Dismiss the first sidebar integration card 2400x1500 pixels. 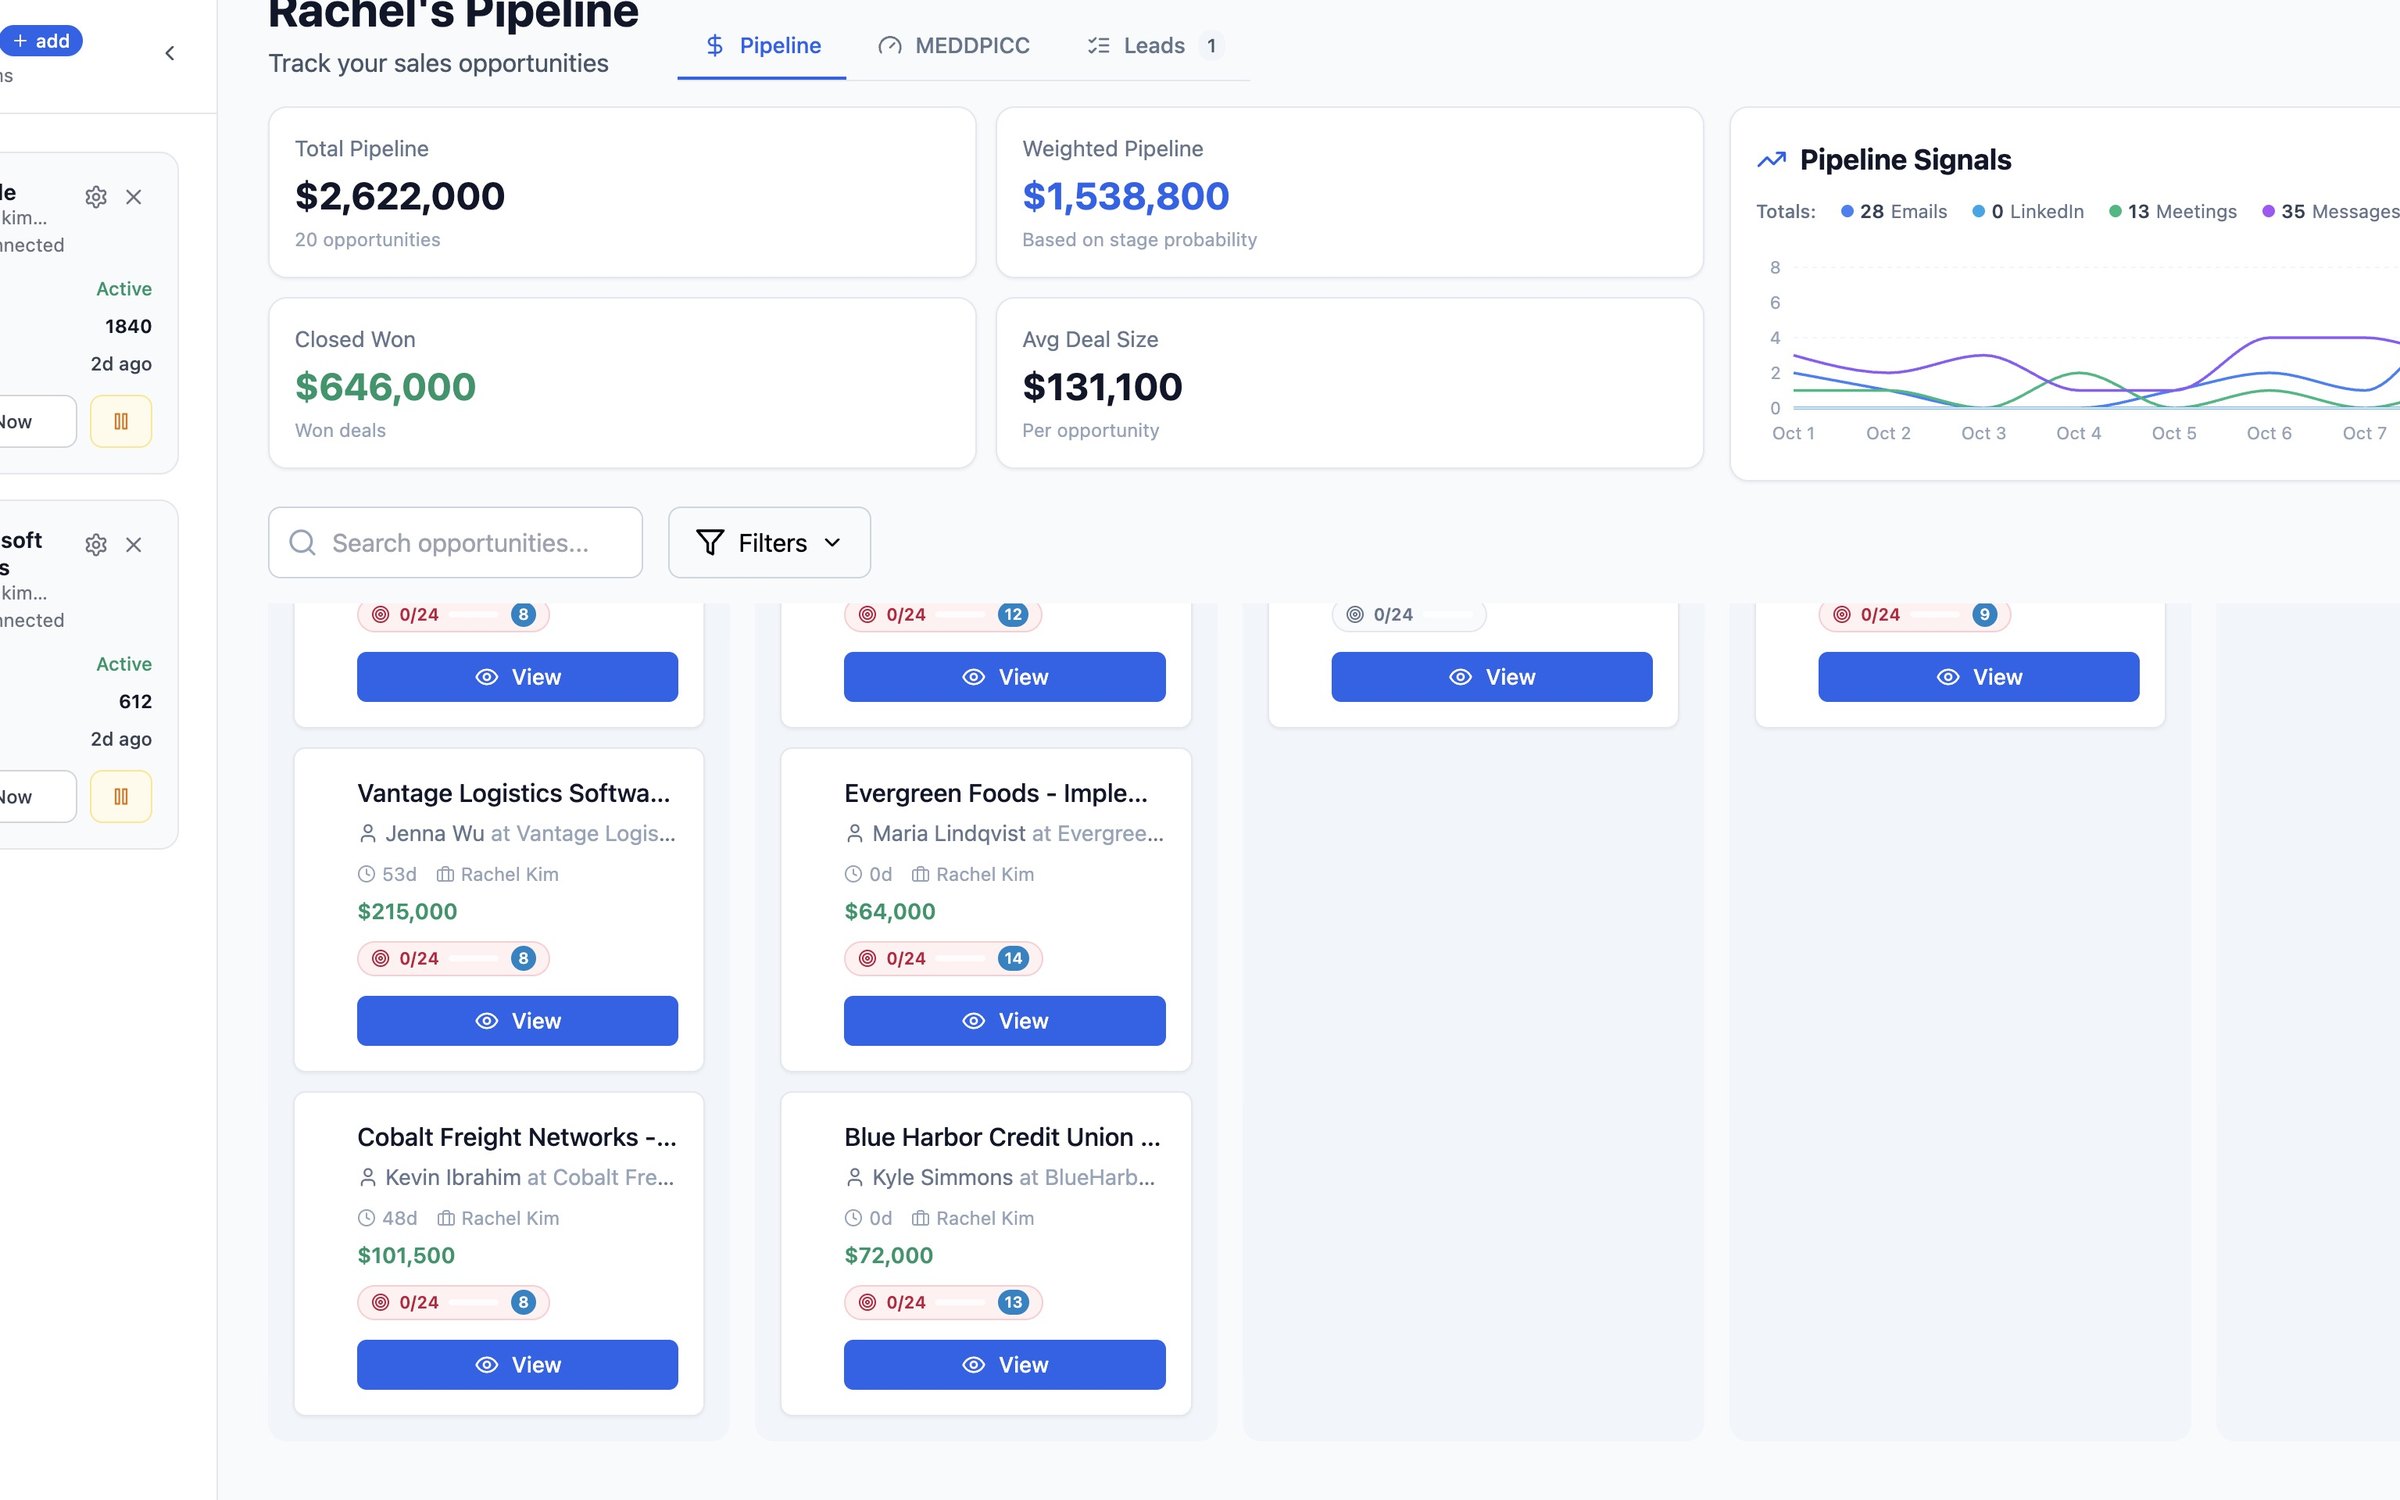coord(133,197)
